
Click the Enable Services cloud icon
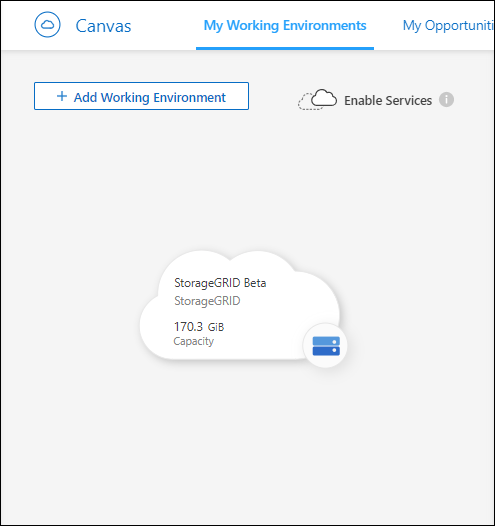[x=317, y=100]
